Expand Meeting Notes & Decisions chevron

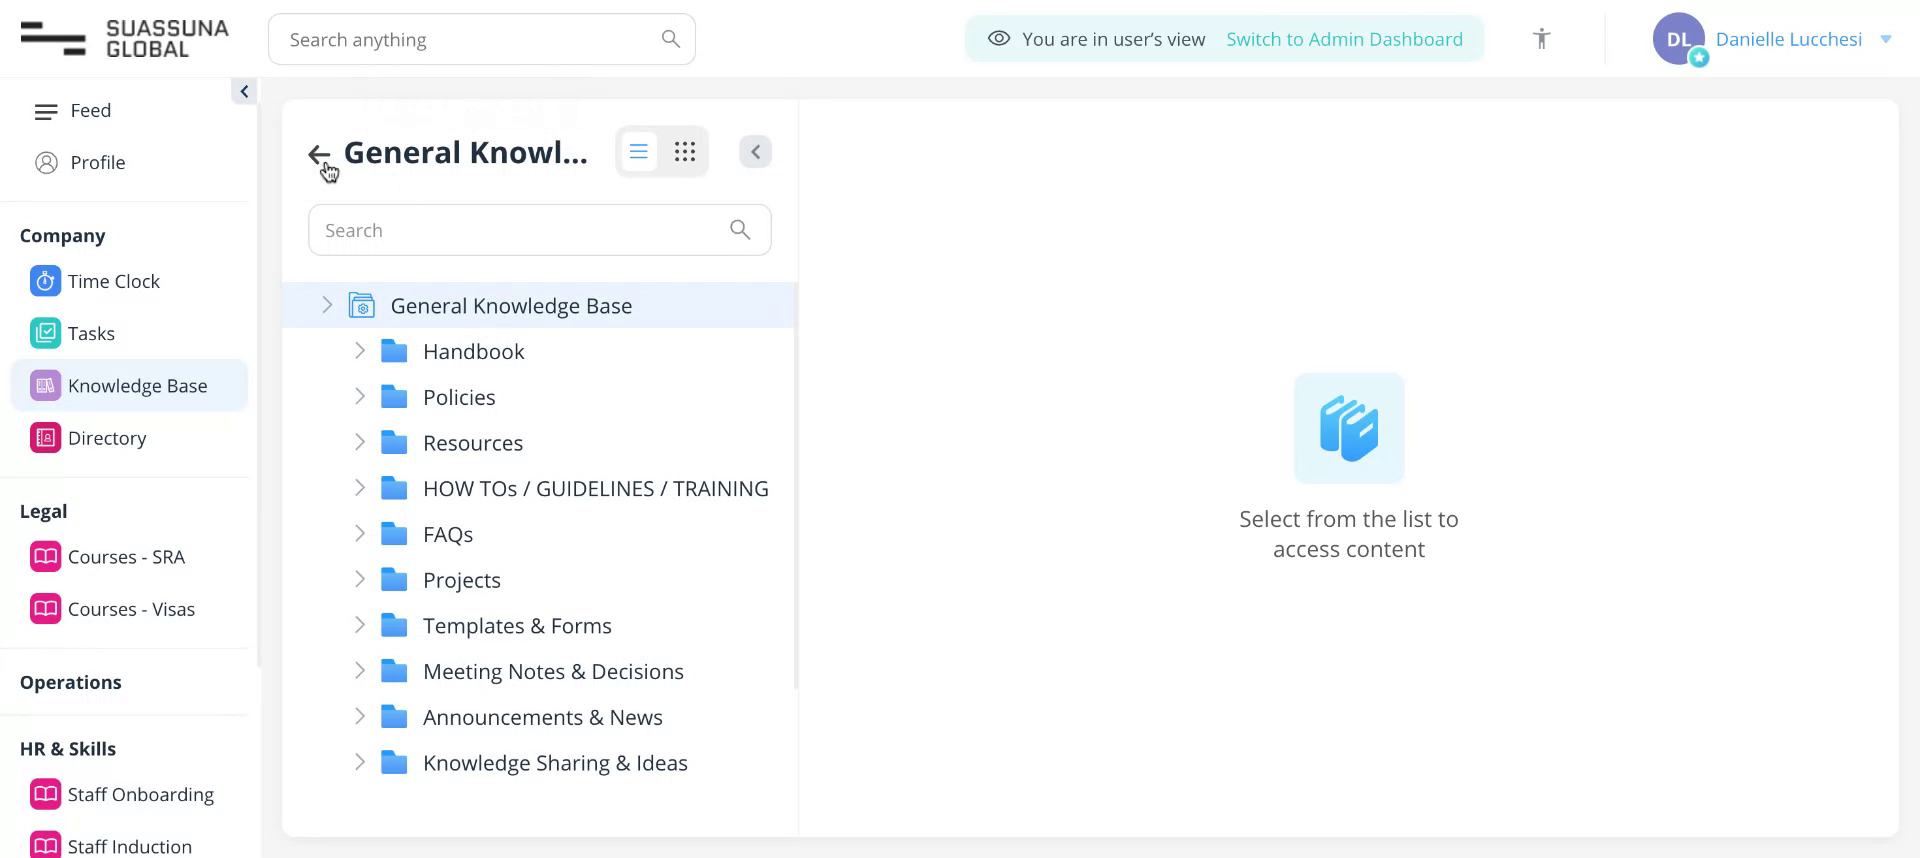[x=360, y=671]
